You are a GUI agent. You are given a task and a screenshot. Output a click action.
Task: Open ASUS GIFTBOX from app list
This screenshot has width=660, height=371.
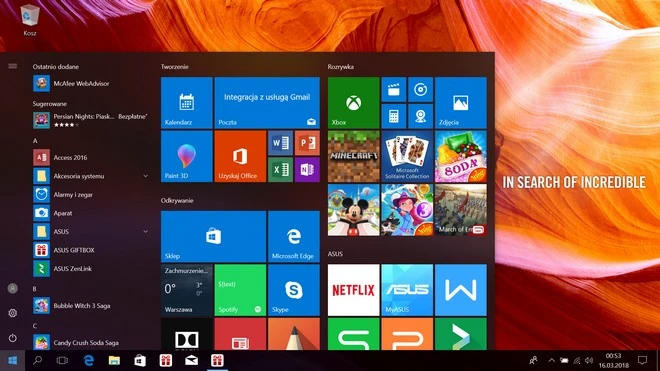91,250
